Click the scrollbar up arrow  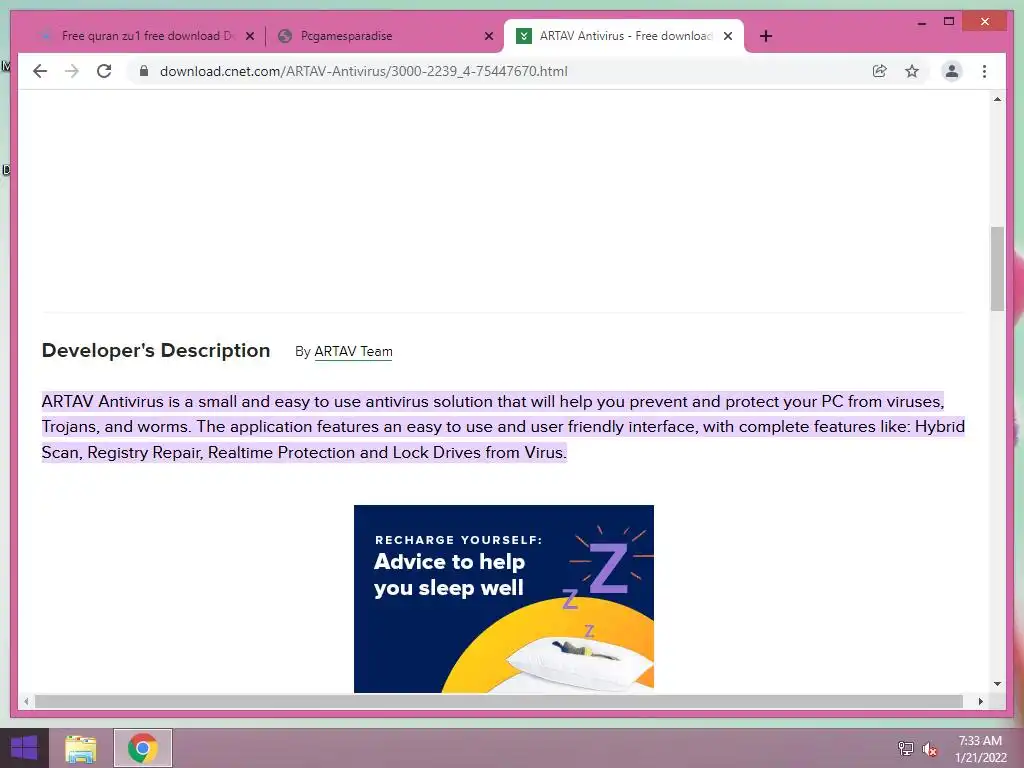pos(997,99)
